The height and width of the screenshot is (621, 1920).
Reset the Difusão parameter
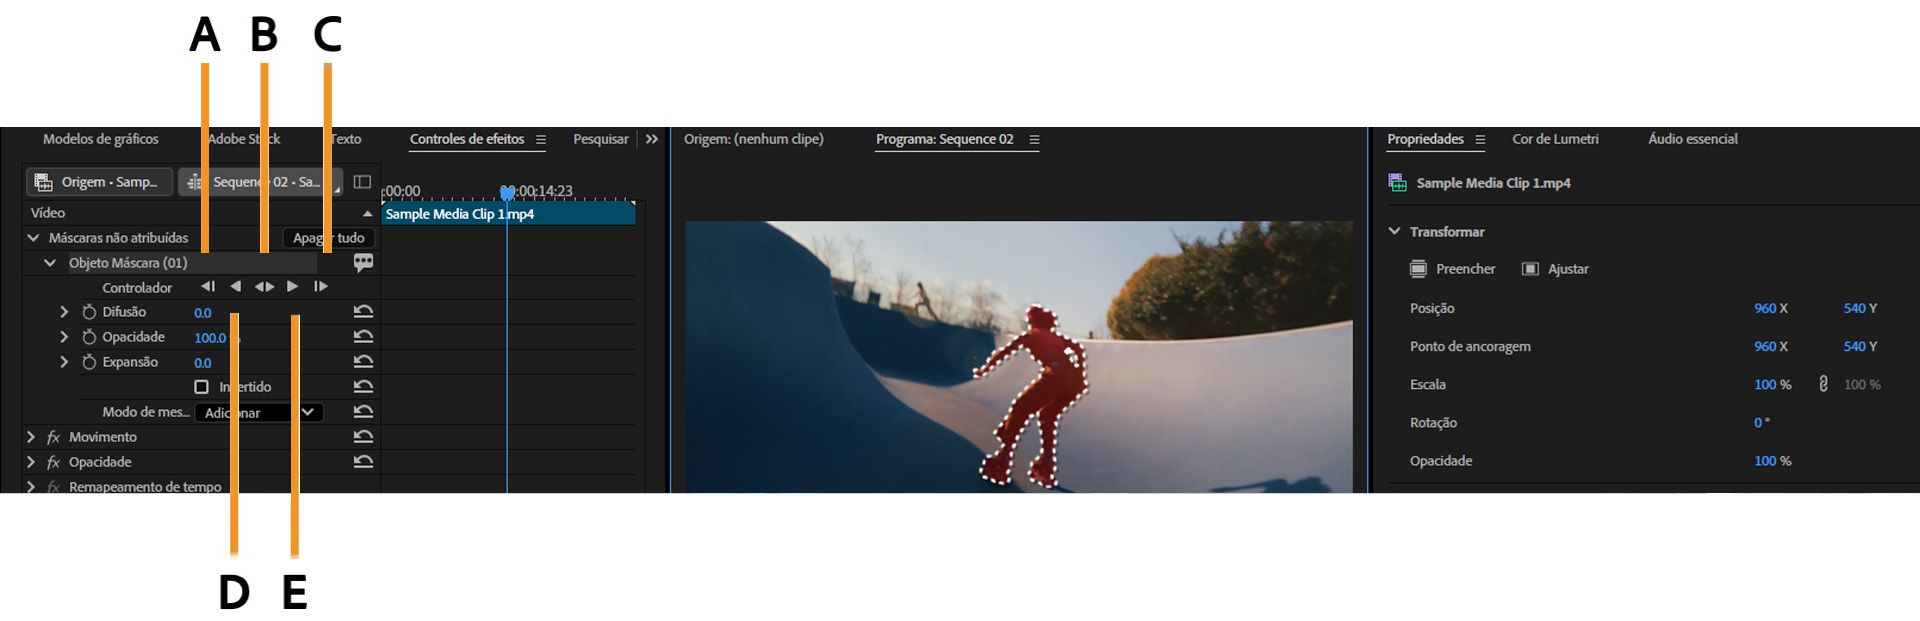[363, 312]
